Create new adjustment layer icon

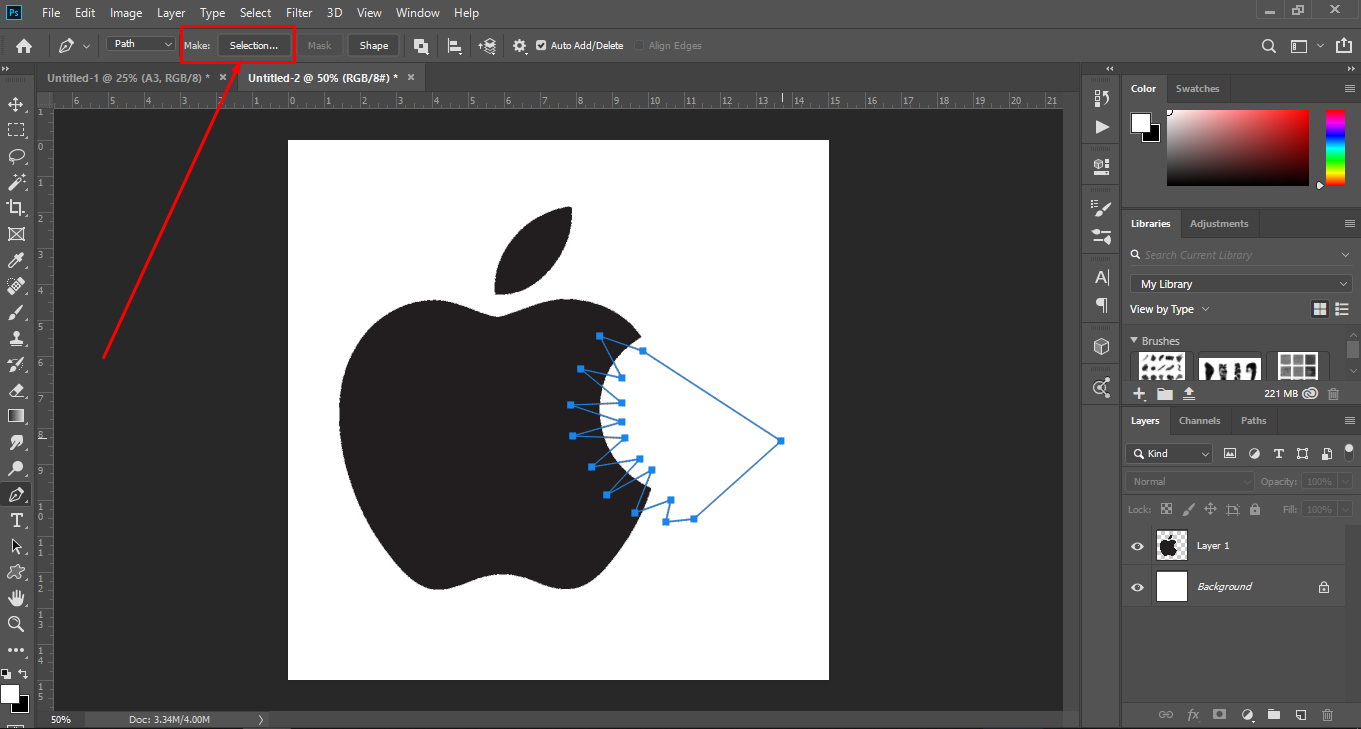pos(1247,715)
